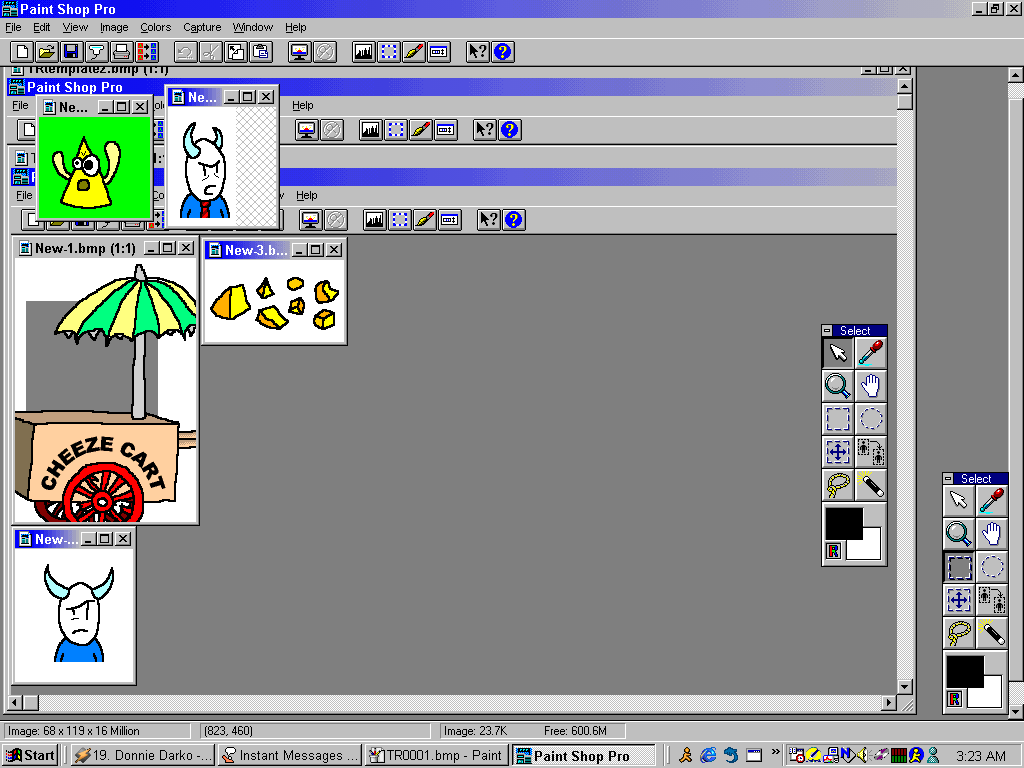Viewport: 1024px width, 768px height.
Task: Open the rightmost Select palette's control menu
Action: [x=949, y=479]
